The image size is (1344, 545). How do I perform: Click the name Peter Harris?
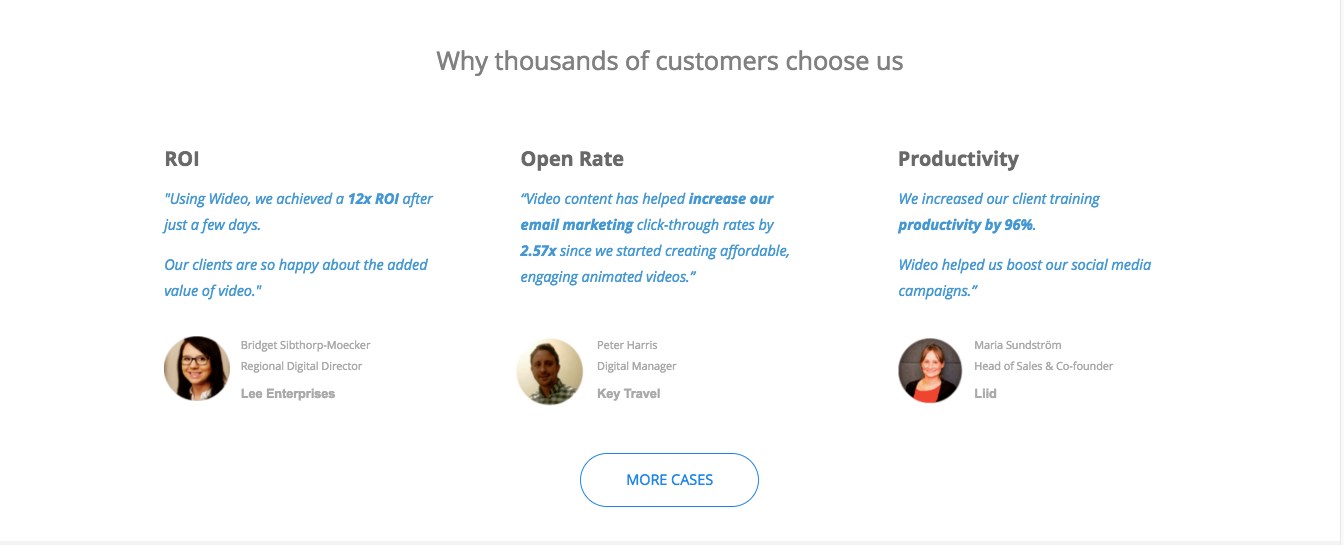tap(627, 345)
